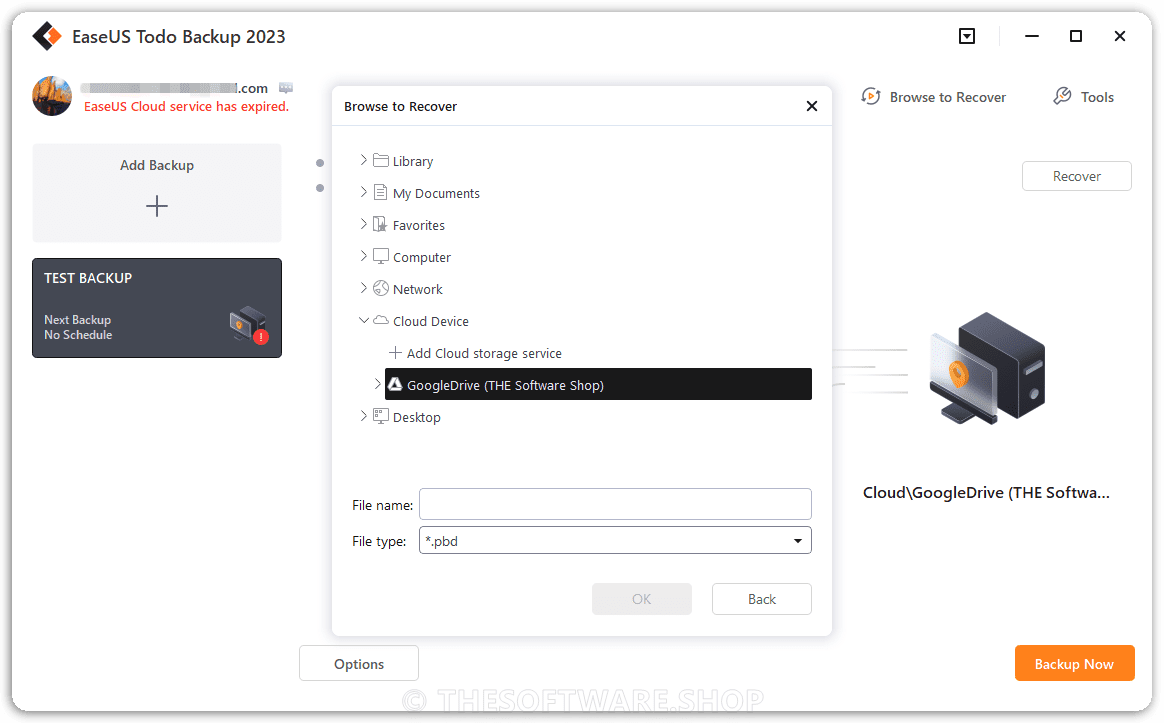Expand the Favorites tree node
Viewport: 1164px width, 723px height.
363,223
